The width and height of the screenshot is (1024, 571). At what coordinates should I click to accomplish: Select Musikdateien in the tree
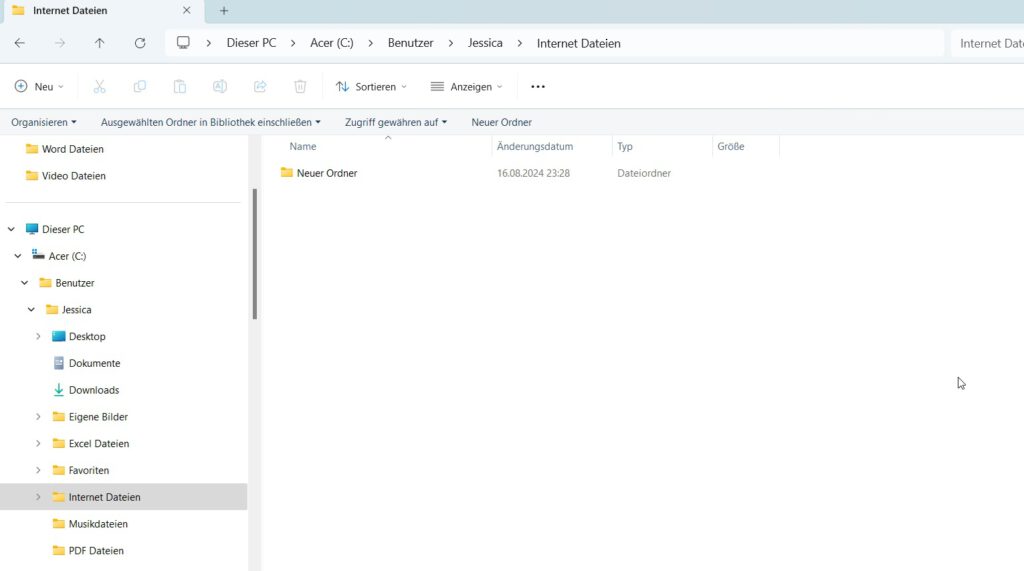click(98, 524)
